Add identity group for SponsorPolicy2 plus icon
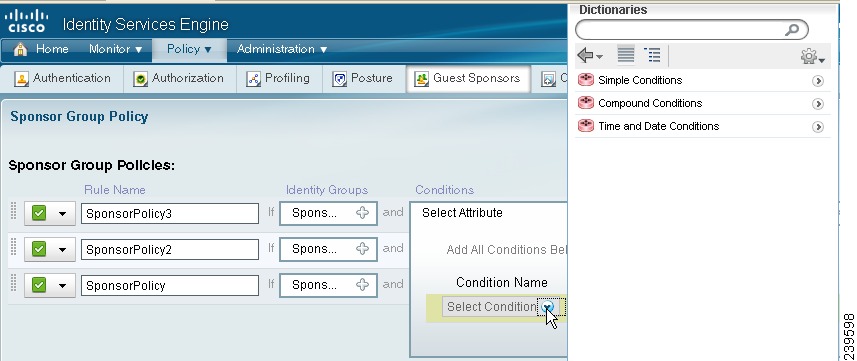 click(x=362, y=249)
